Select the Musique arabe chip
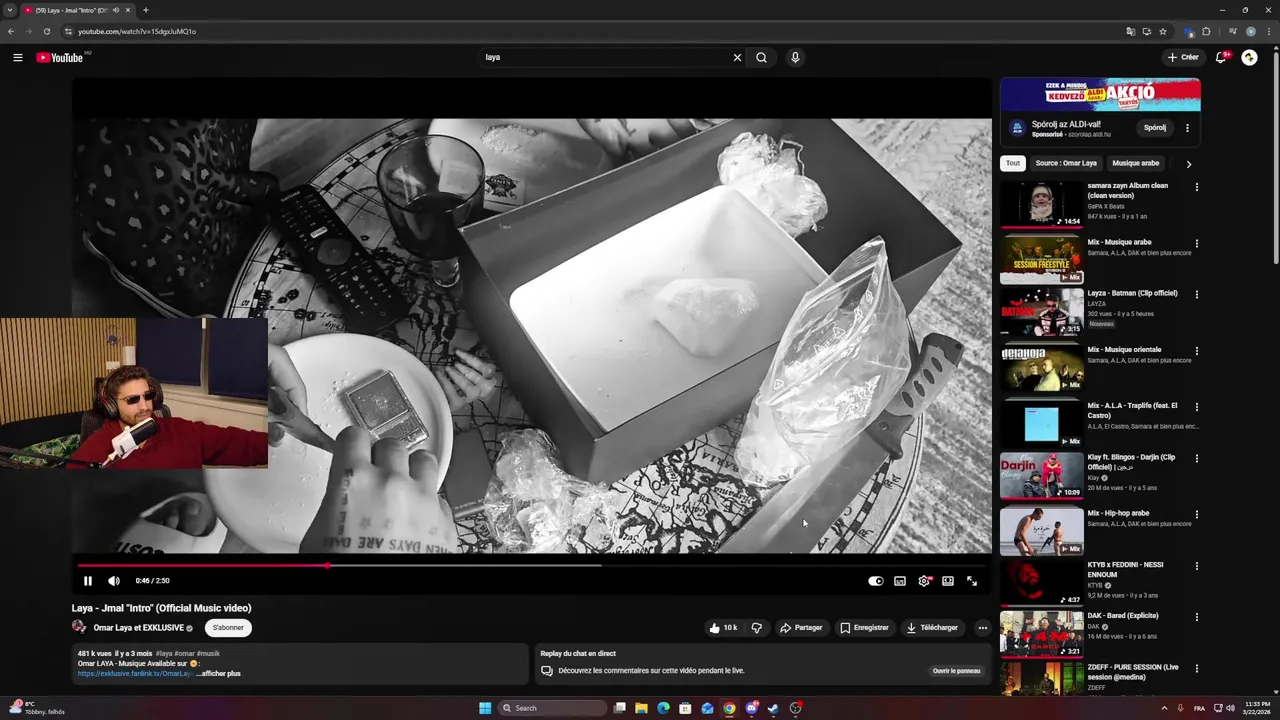This screenshot has width=1280, height=720. tap(1135, 163)
